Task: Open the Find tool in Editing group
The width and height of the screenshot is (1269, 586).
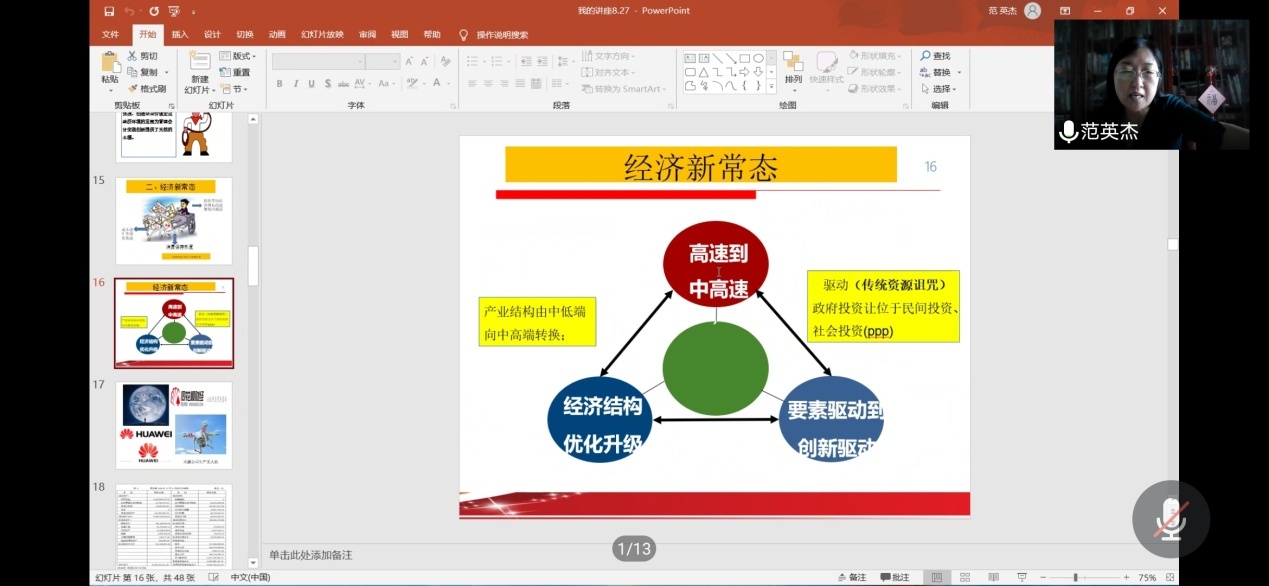Action: point(935,54)
